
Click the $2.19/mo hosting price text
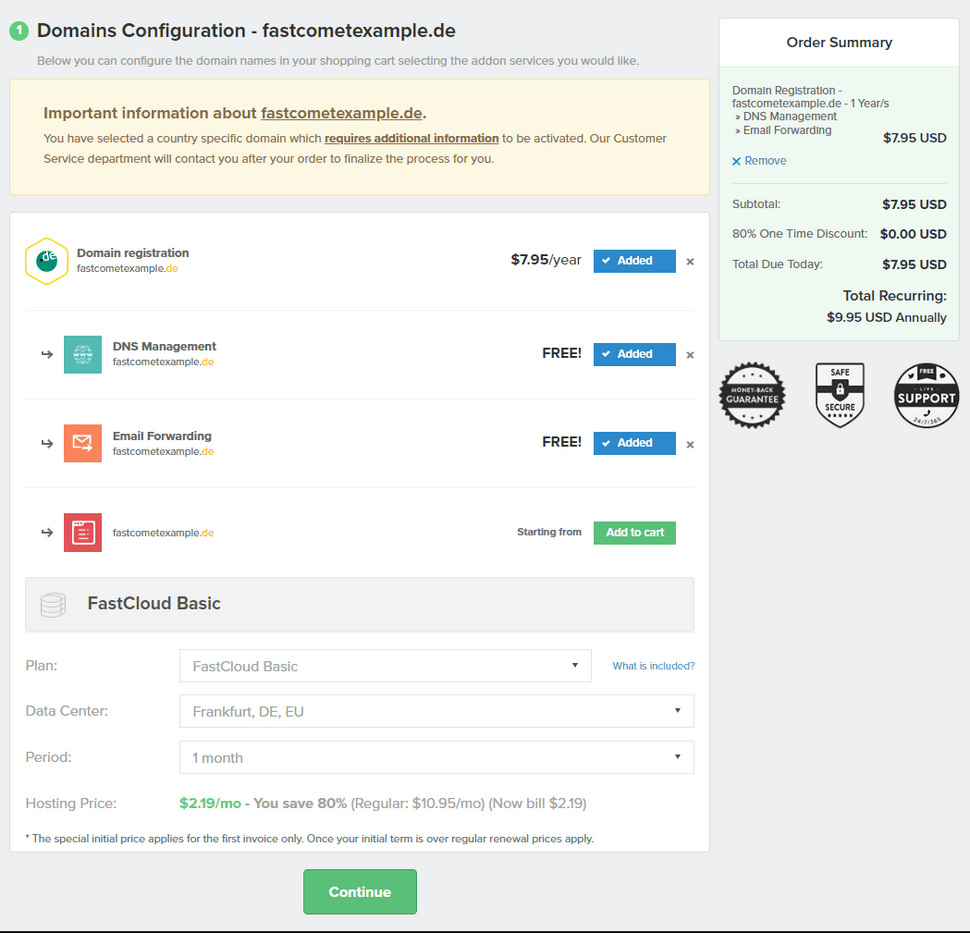tap(210, 803)
